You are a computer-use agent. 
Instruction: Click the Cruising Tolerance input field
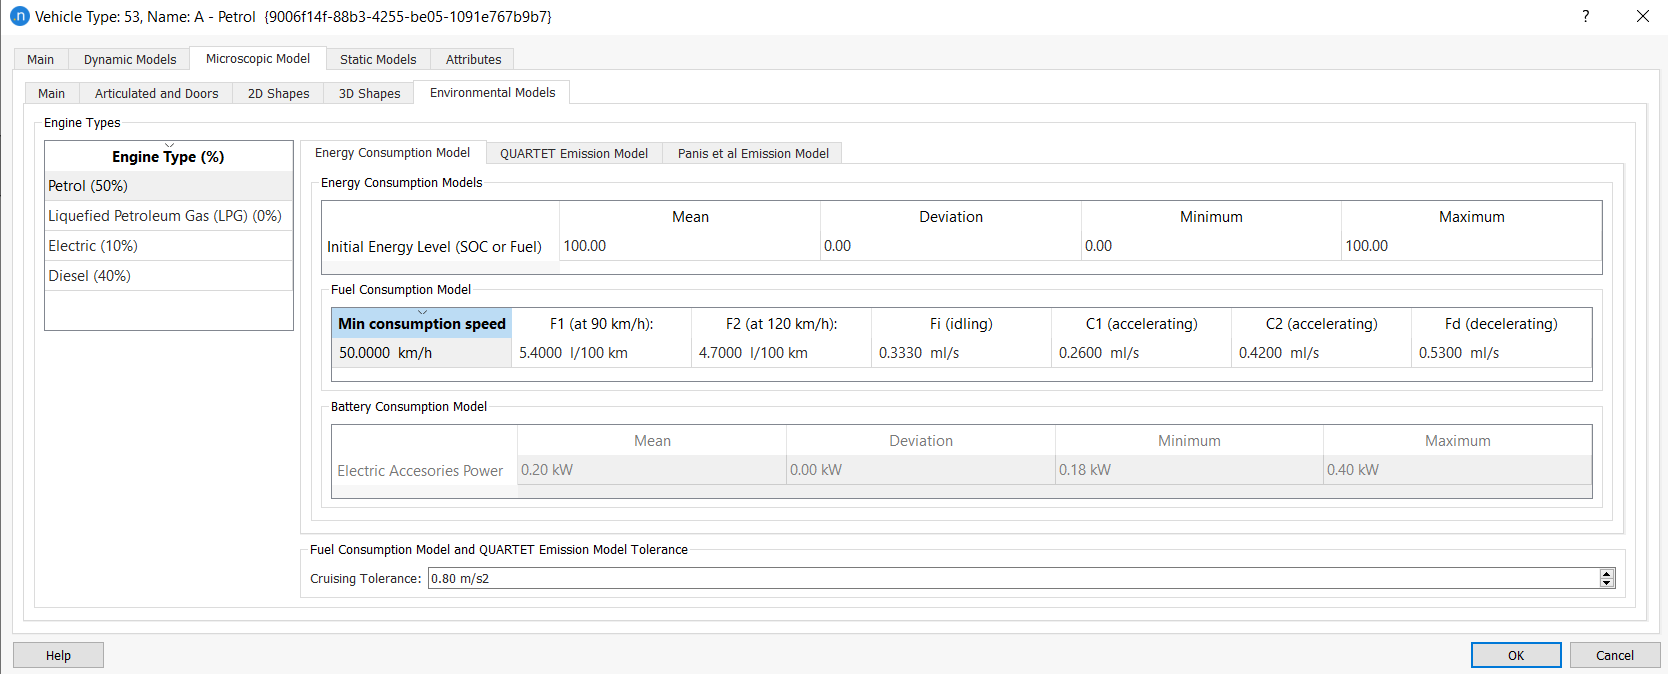(1013, 578)
